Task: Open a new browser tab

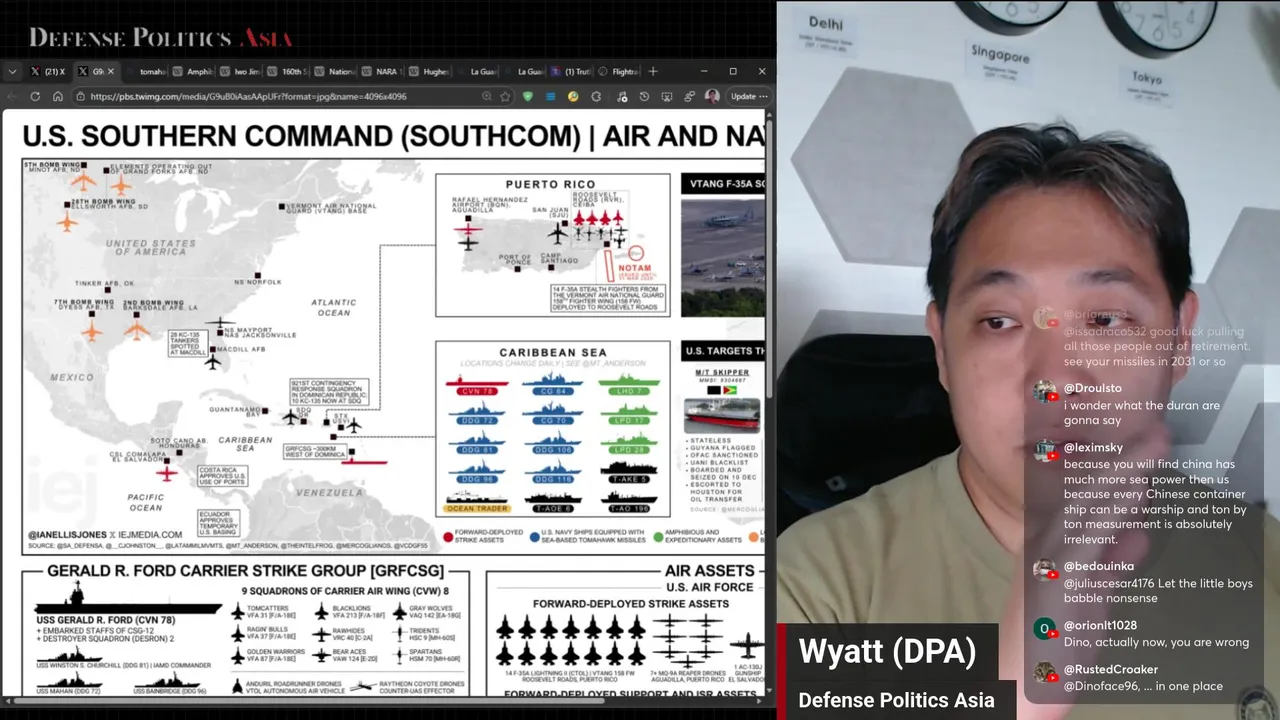Action: [653, 72]
